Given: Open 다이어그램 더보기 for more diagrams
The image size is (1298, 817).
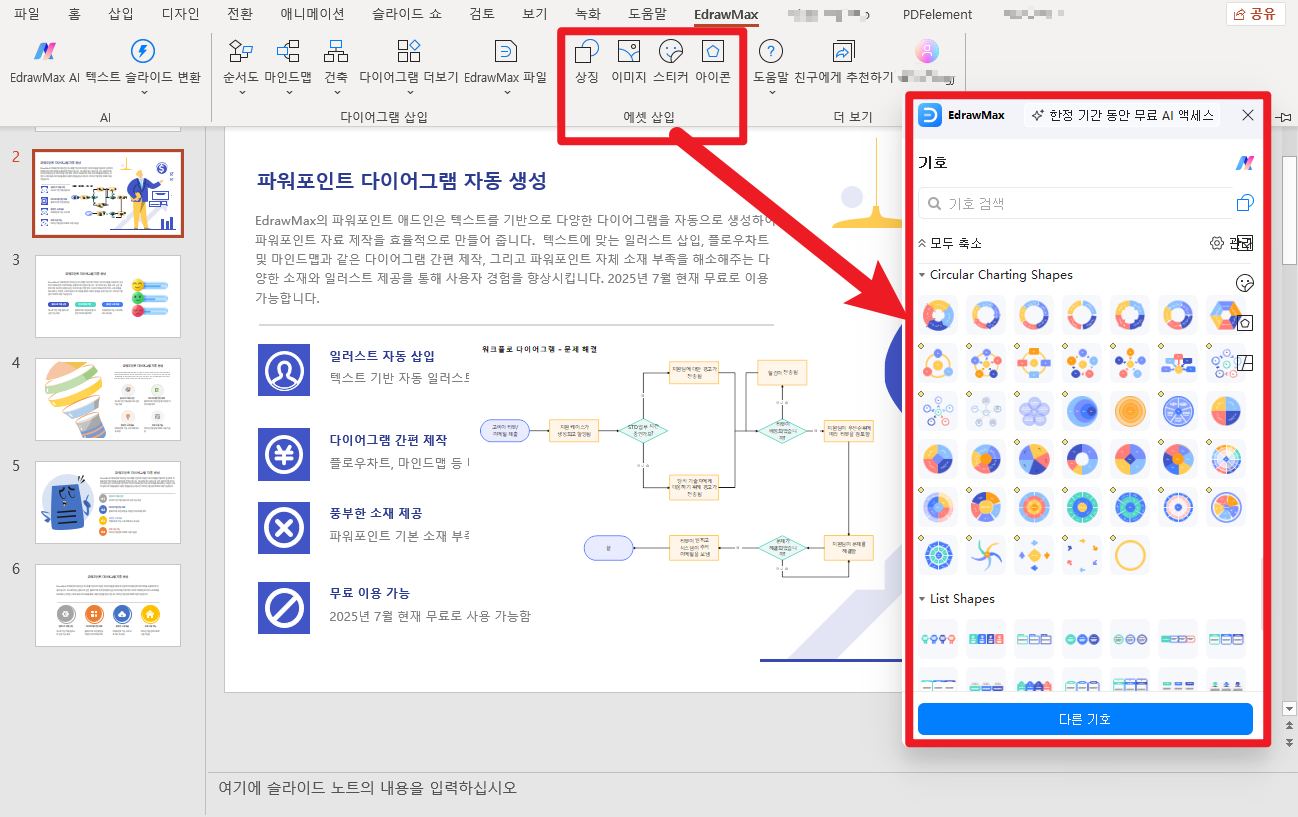Looking at the screenshot, I should (x=409, y=62).
